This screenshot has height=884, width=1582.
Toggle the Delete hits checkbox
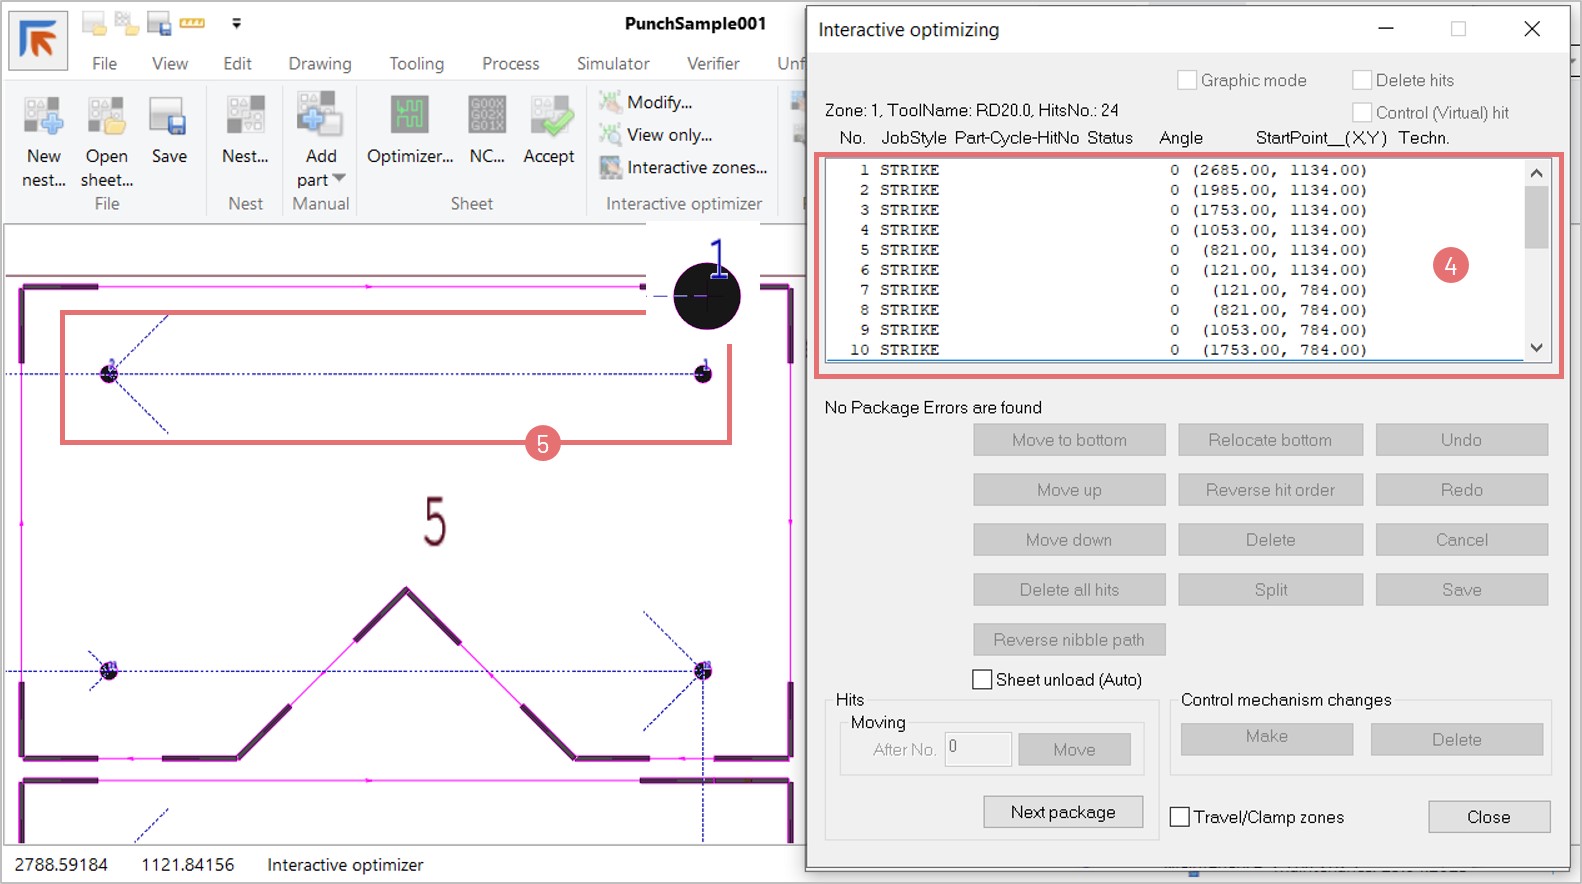1362,80
